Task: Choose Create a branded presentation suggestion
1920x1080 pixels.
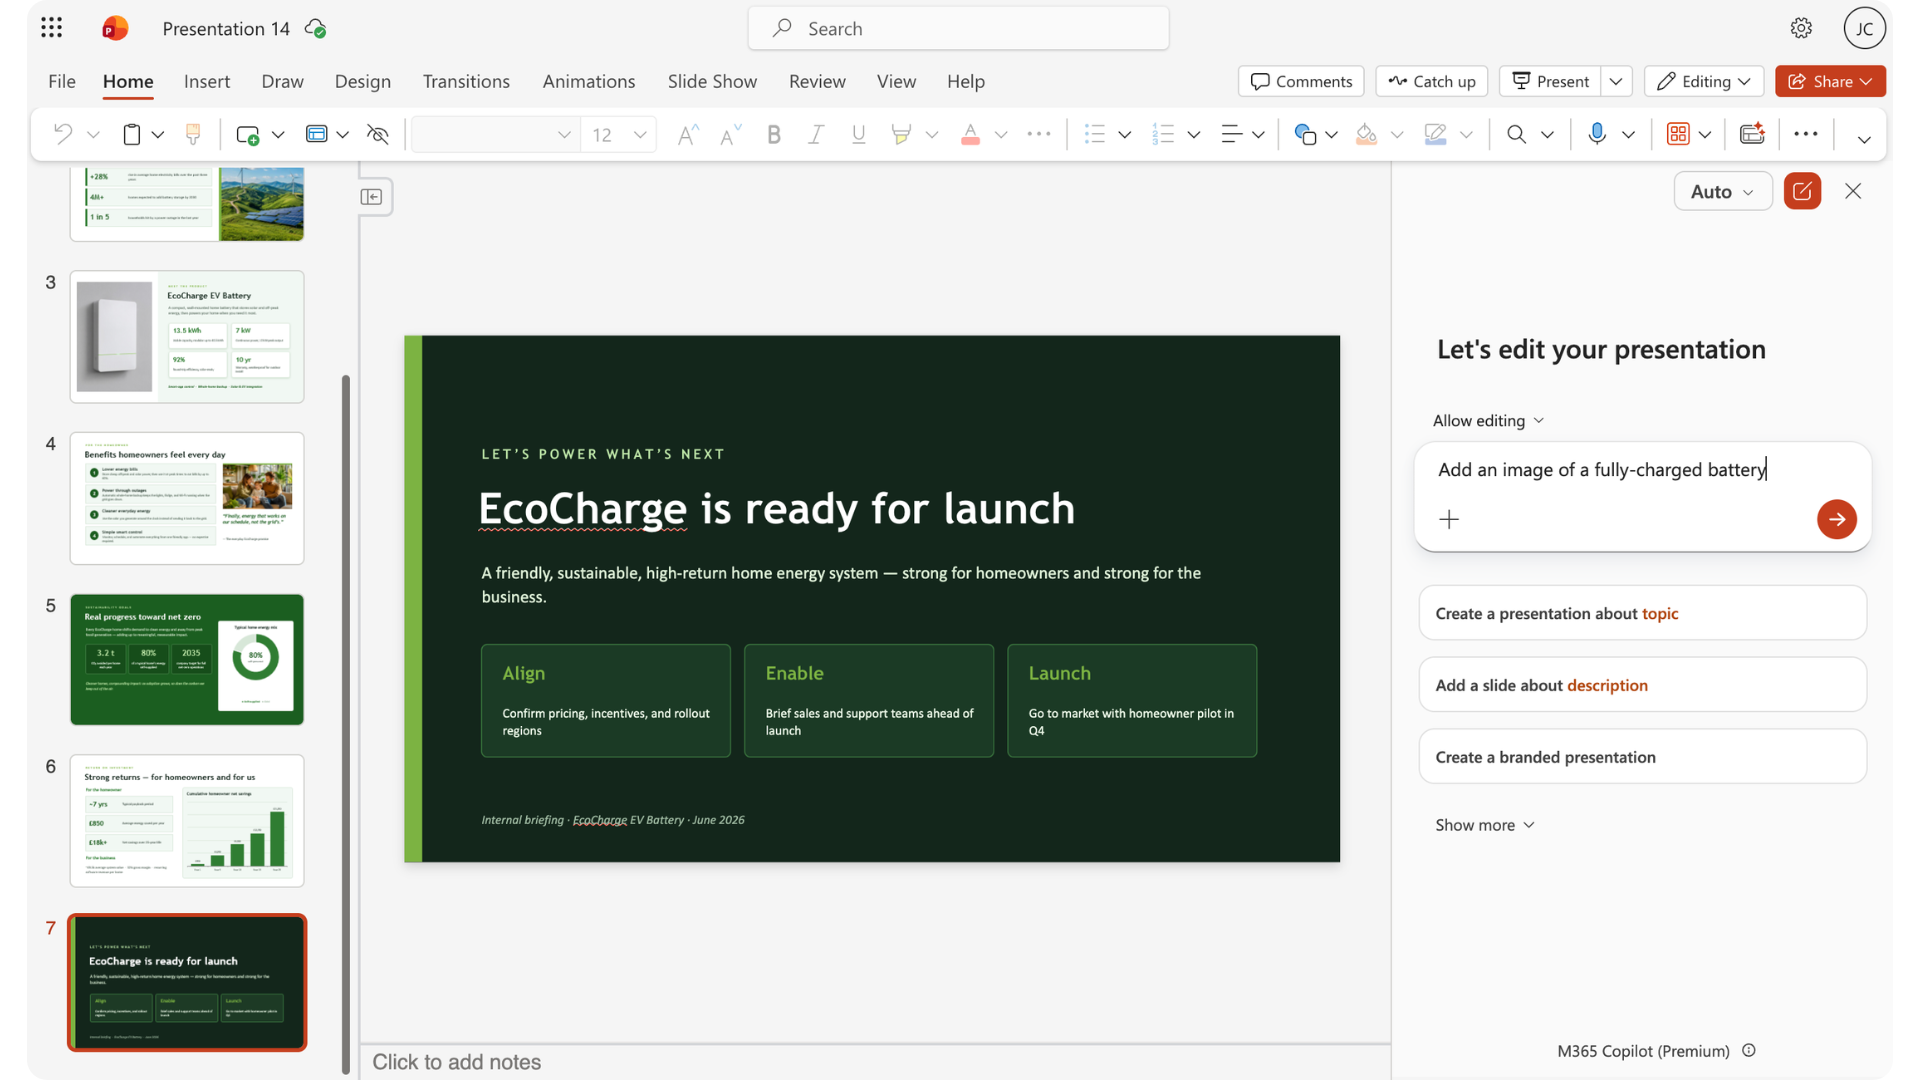Action: [x=1642, y=757]
